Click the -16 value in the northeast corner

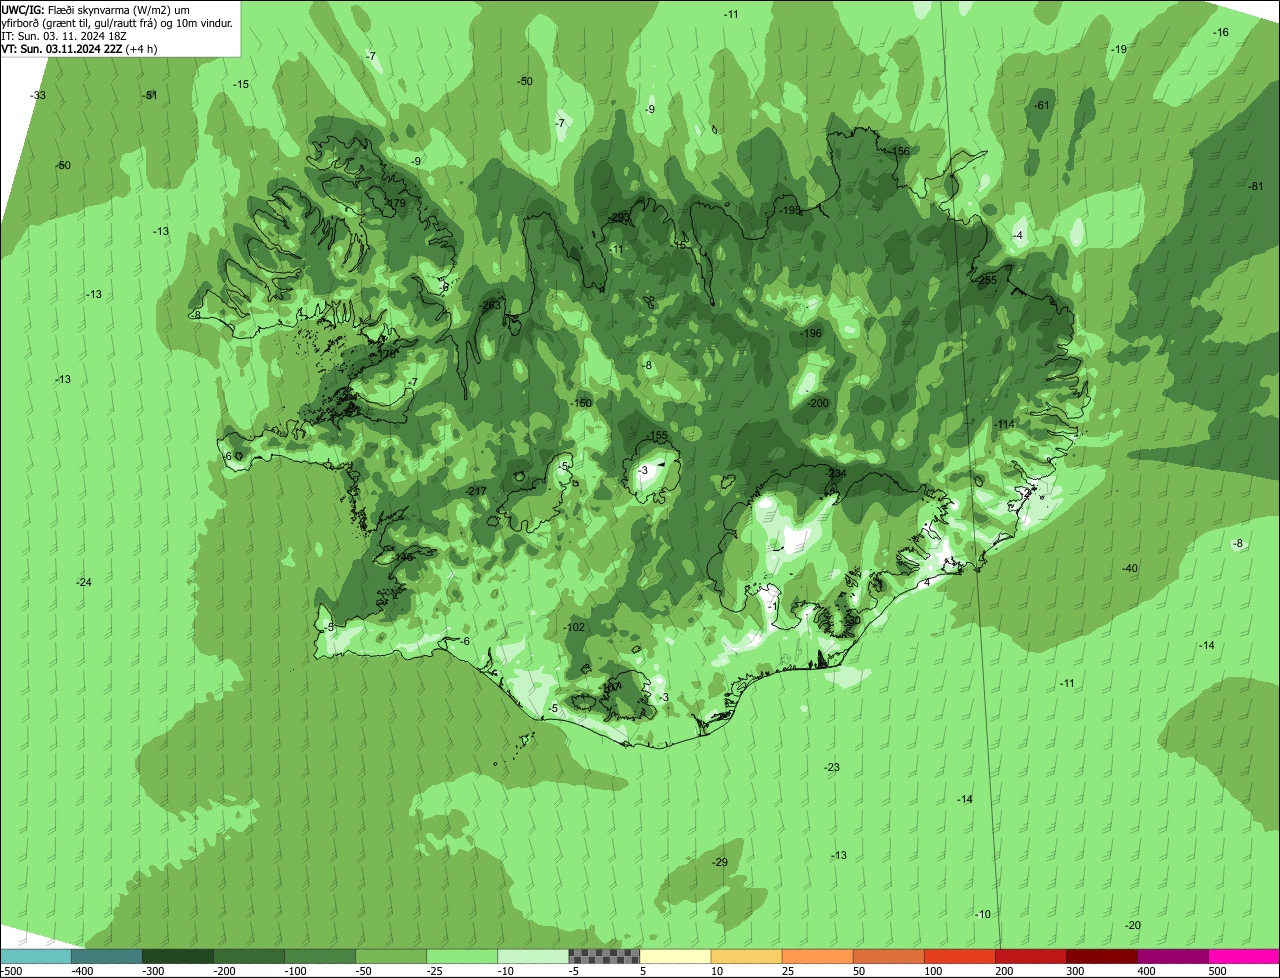click(1221, 32)
